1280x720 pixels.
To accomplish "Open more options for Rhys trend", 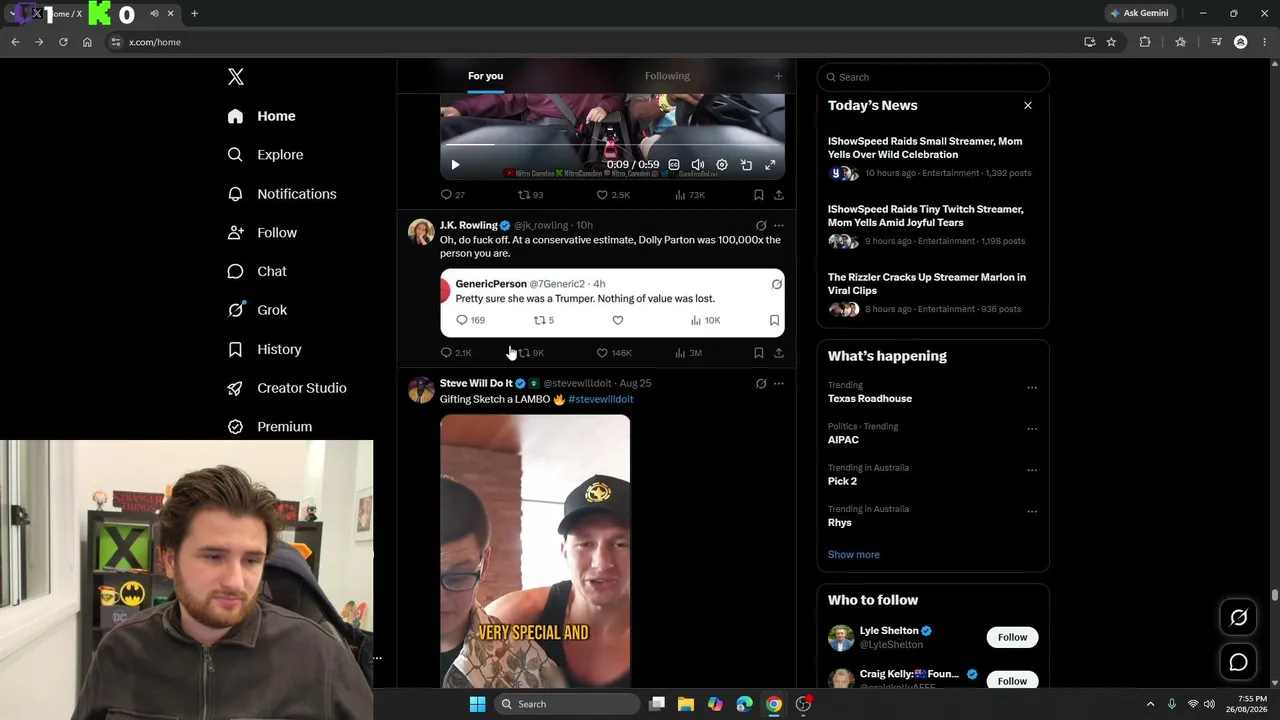I will [1032, 512].
